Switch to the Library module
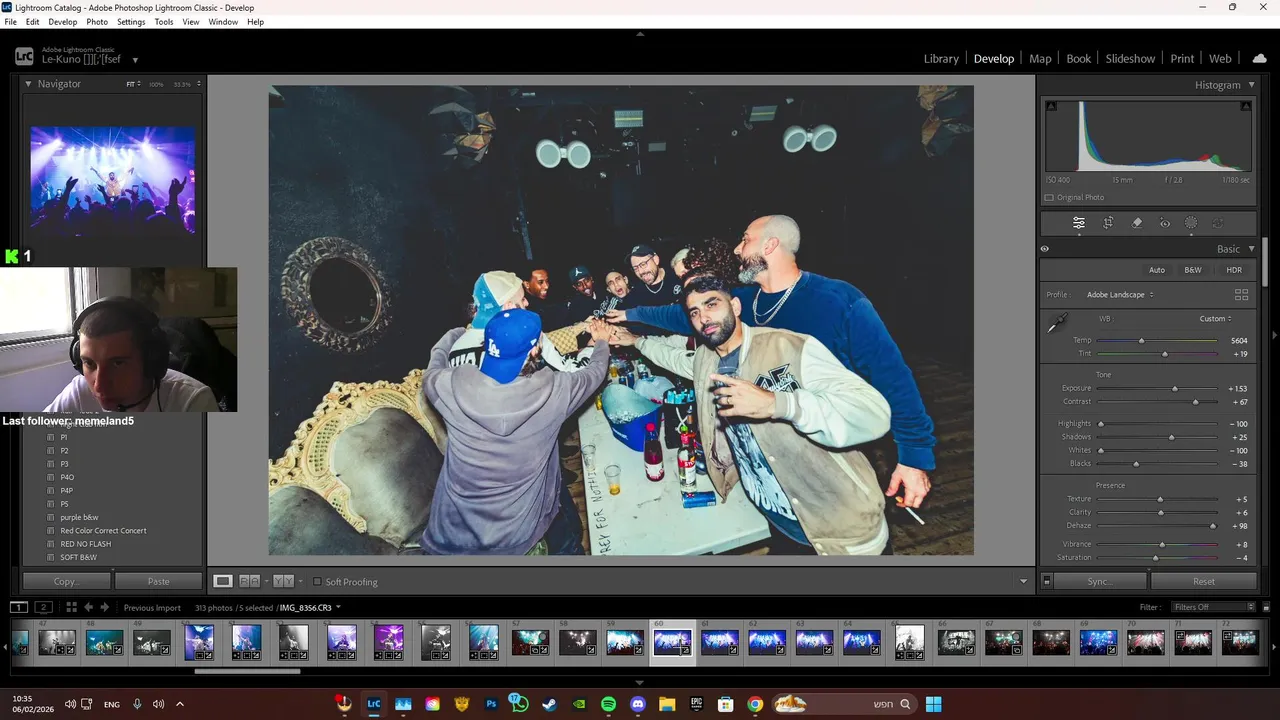Image resolution: width=1280 pixels, height=720 pixels. tap(941, 58)
